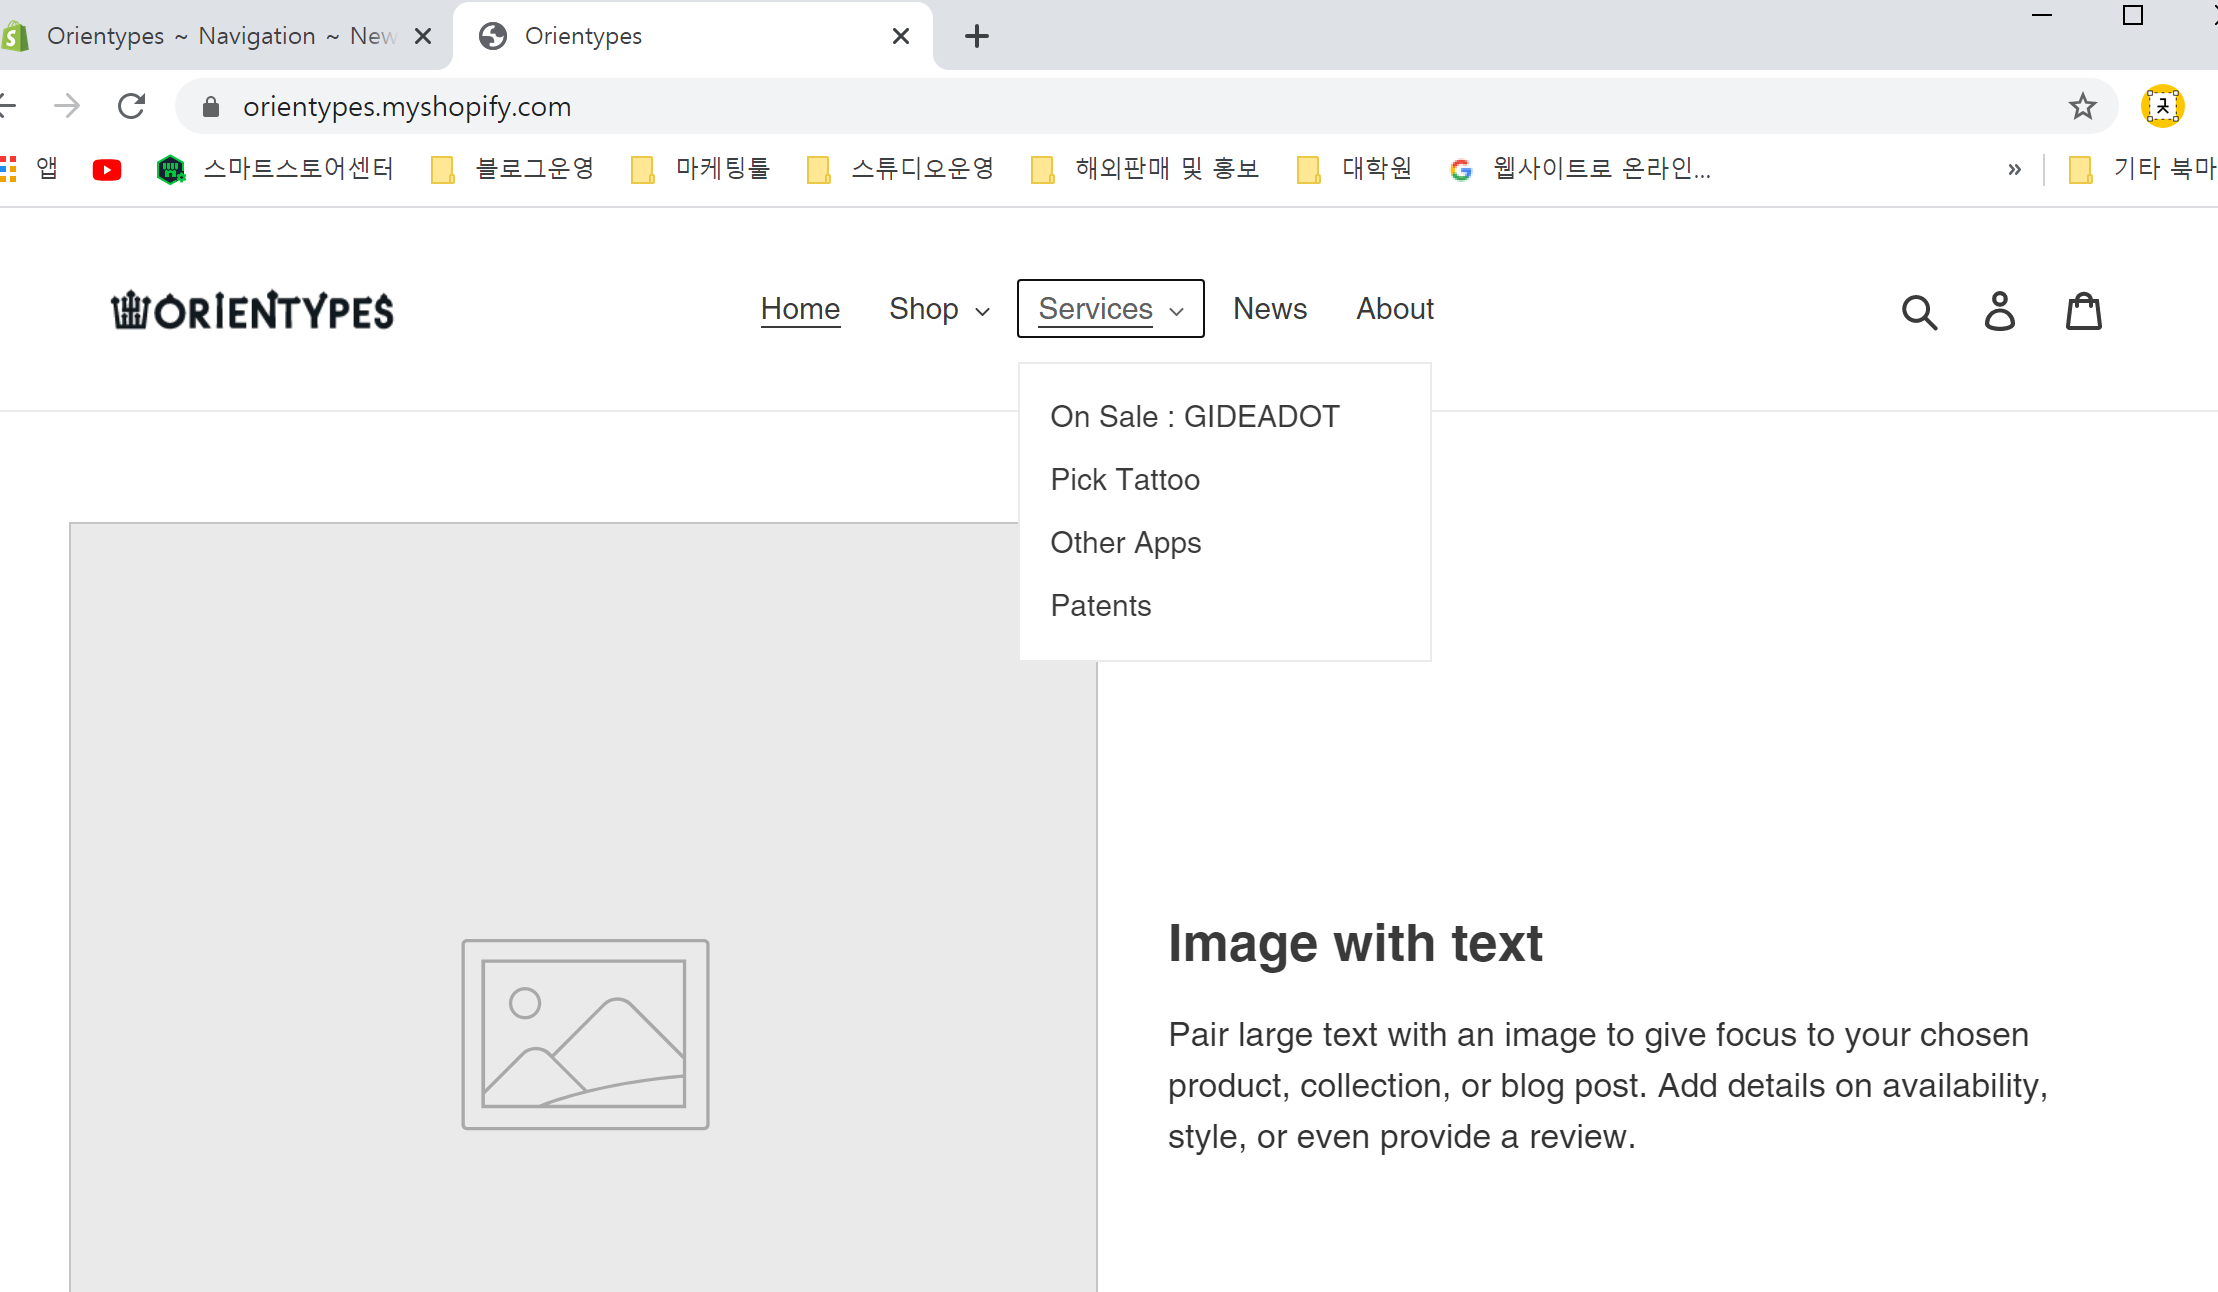The image size is (2218, 1292).
Task: Click the YouTube bookmark icon
Action: 107,170
